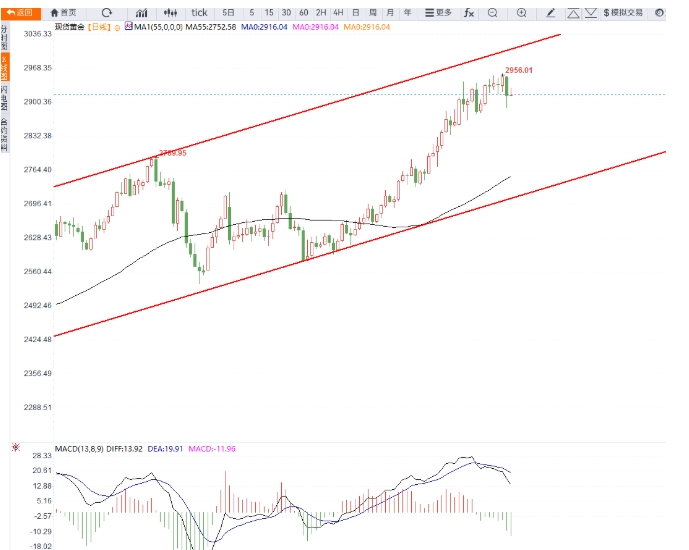Click the blue MA0:2916.04 value
689x550 pixels.
coord(264,27)
